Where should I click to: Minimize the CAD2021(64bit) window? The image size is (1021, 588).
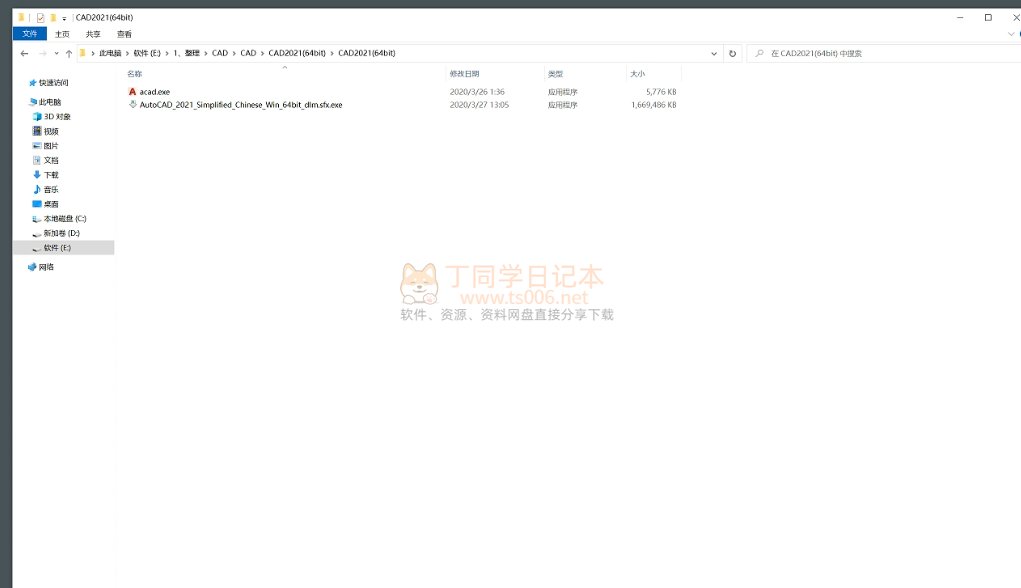[x=960, y=18]
